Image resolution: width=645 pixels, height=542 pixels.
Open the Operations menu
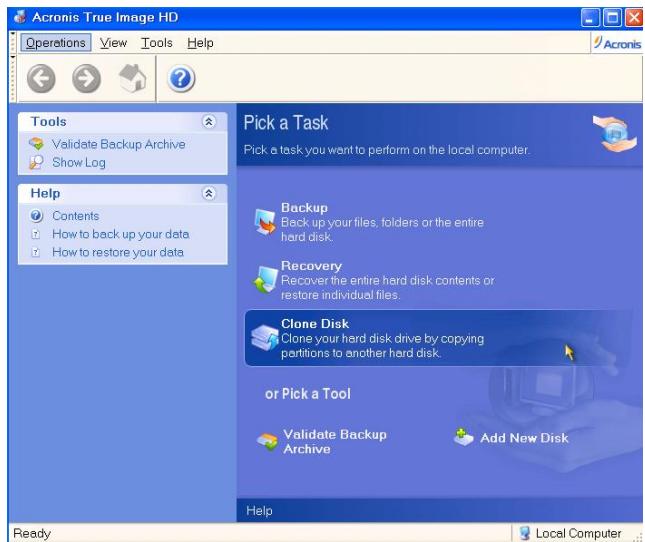point(56,43)
